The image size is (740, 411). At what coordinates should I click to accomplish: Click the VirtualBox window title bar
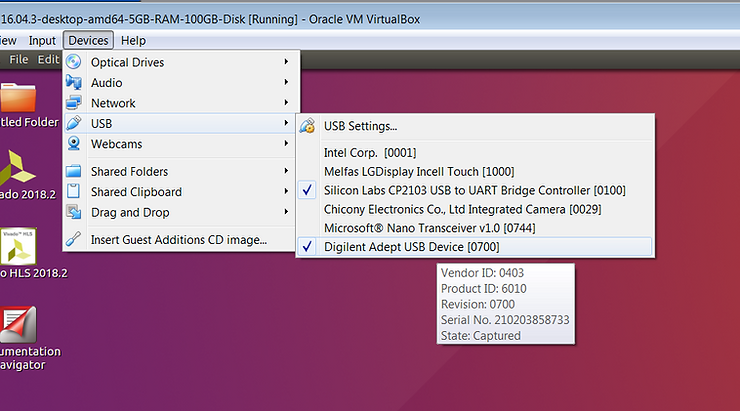pyautogui.click(x=370, y=19)
